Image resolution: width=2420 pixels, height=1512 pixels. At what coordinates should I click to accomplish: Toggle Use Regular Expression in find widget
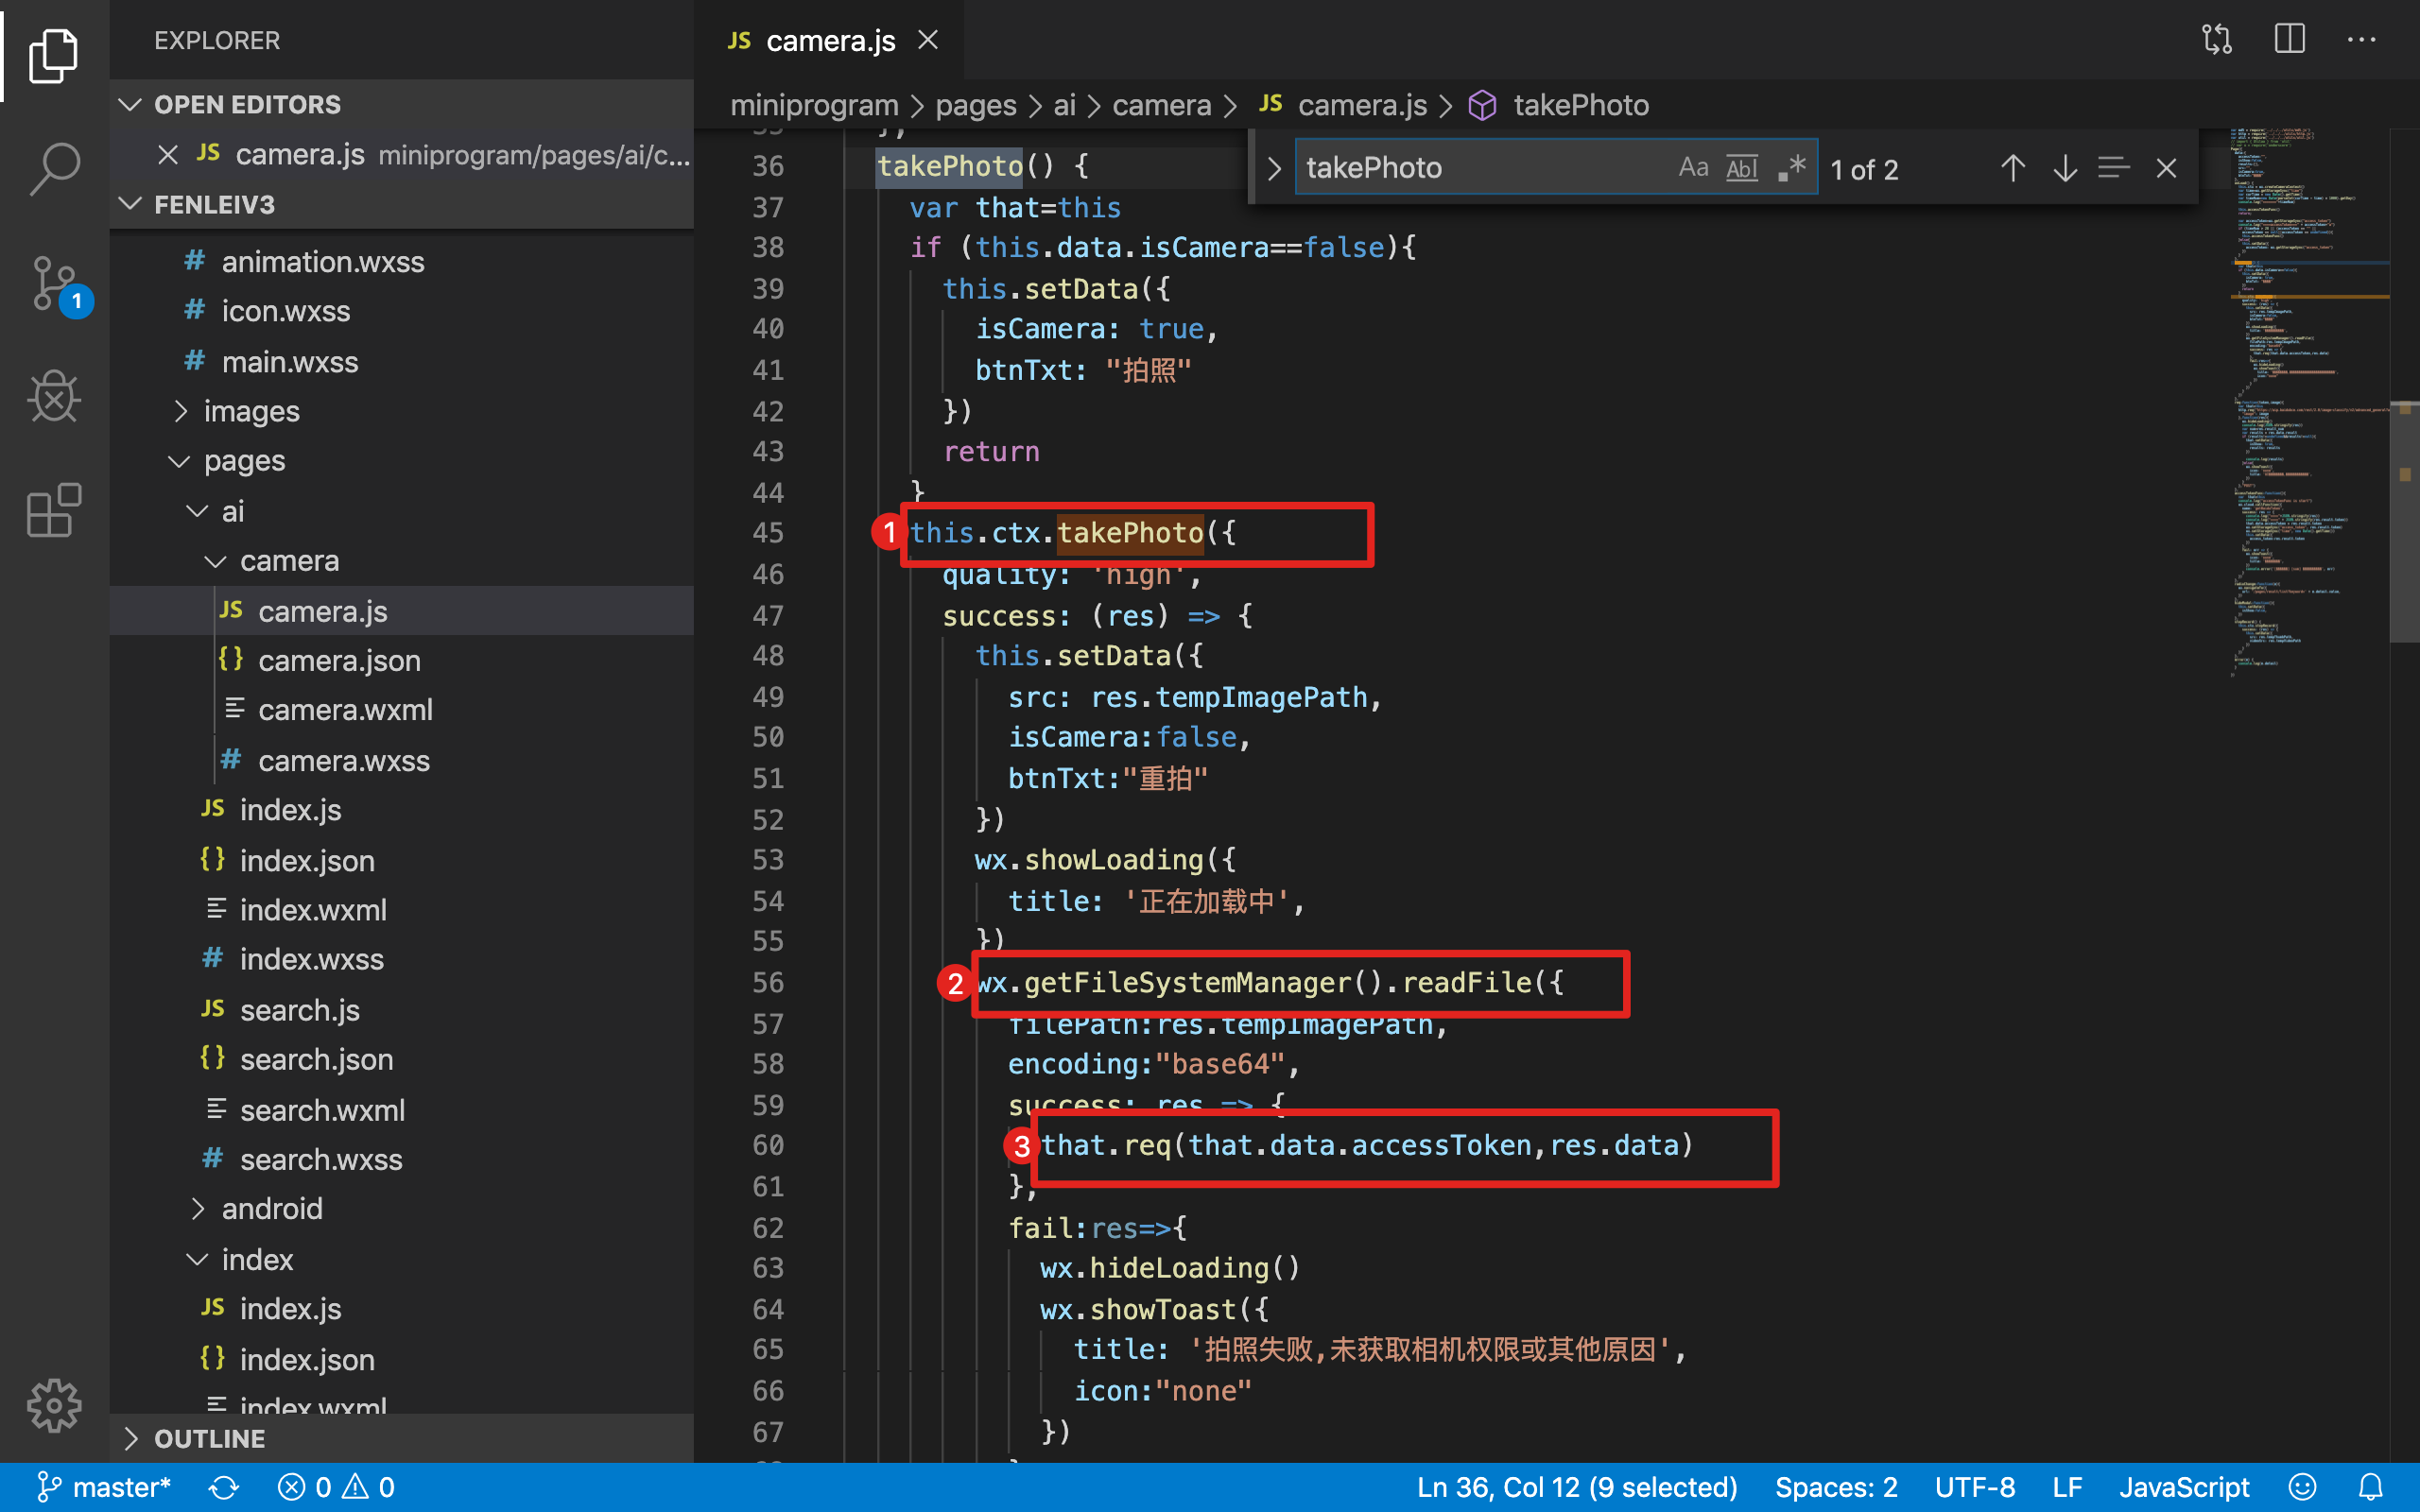coord(1791,168)
